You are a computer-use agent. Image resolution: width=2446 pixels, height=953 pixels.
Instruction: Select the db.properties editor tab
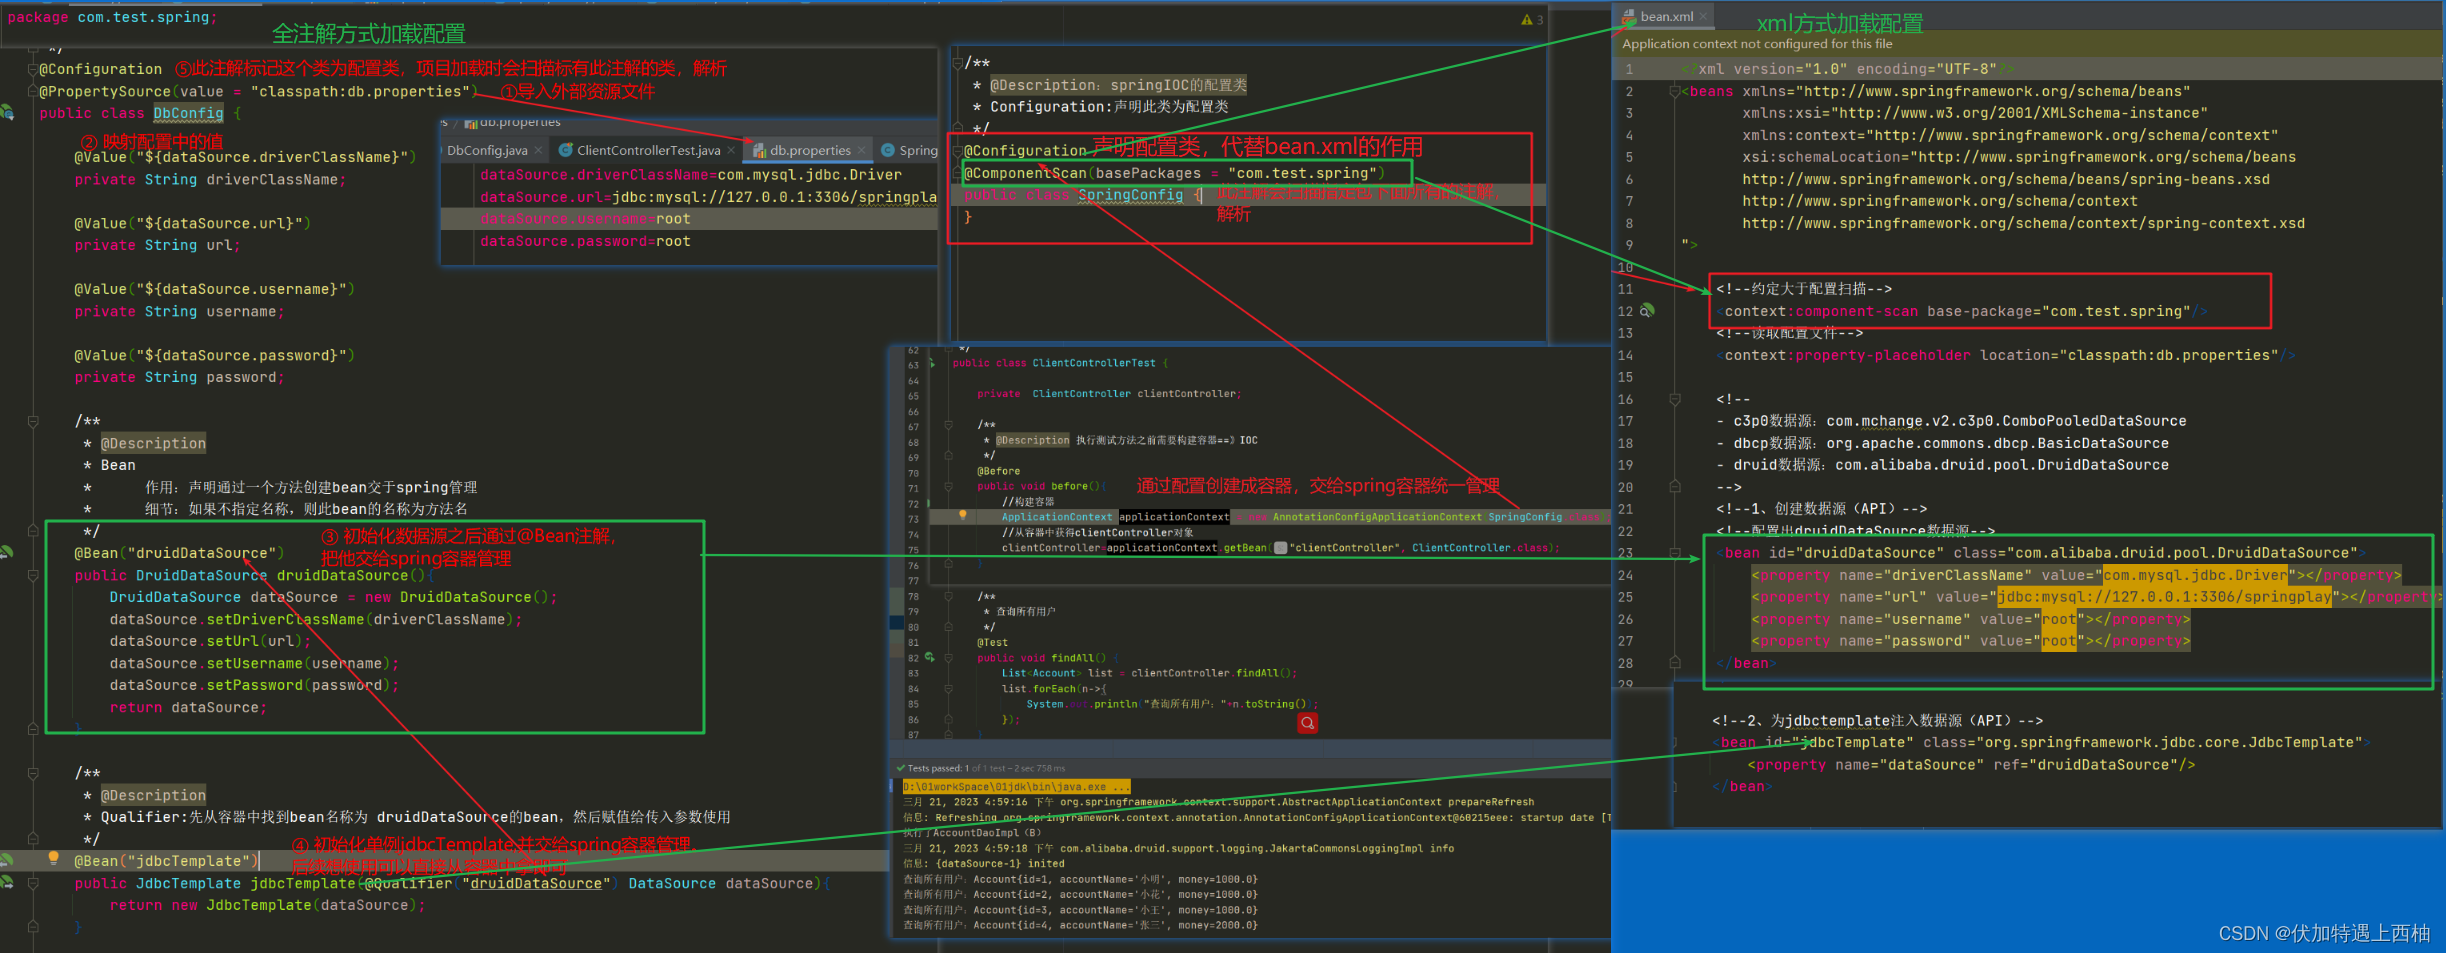810,150
